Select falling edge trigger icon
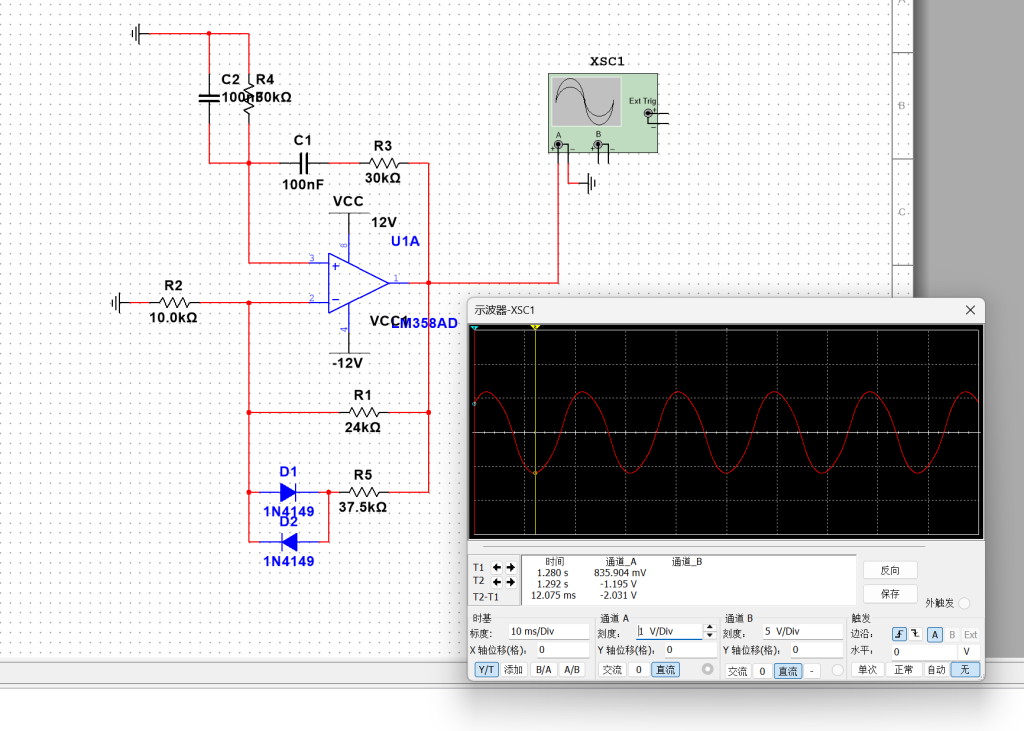Viewport: 1024px width, 731px height. pyautogui.click(x=915, y=634)
